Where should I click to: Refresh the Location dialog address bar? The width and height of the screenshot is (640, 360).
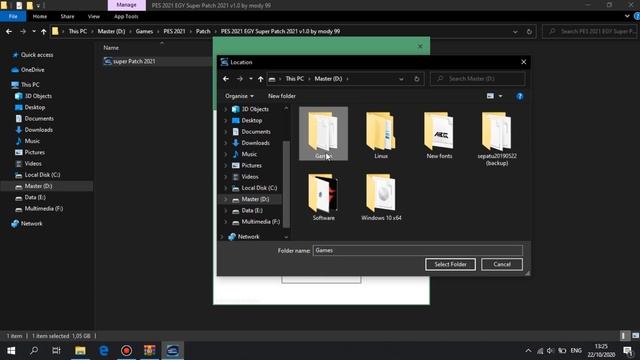point(416,79)
